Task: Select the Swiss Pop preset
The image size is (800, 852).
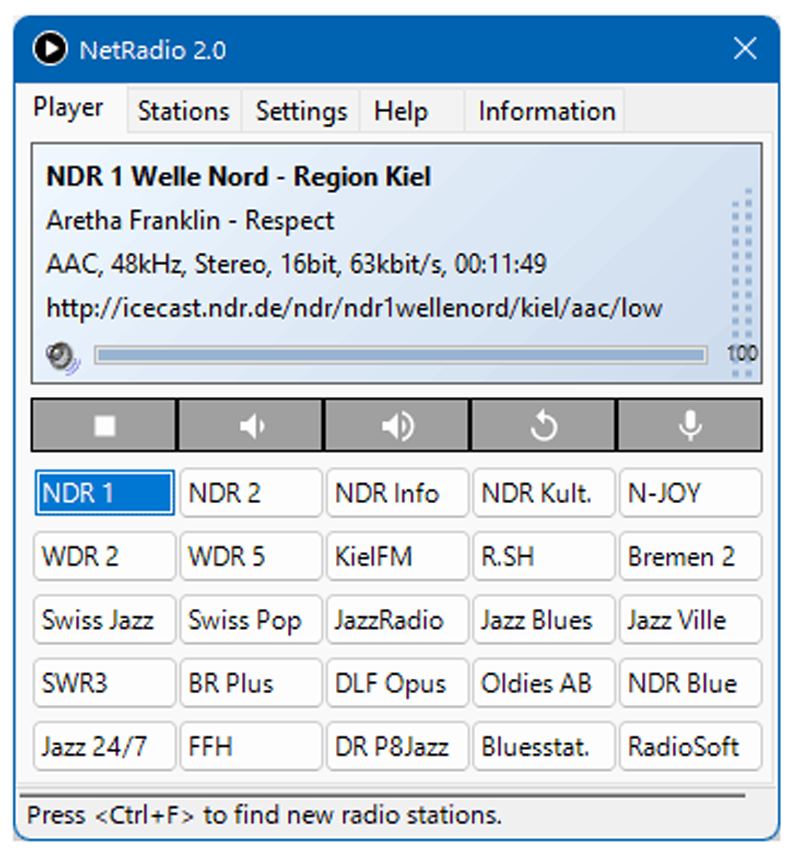Action: pos(251,620)
